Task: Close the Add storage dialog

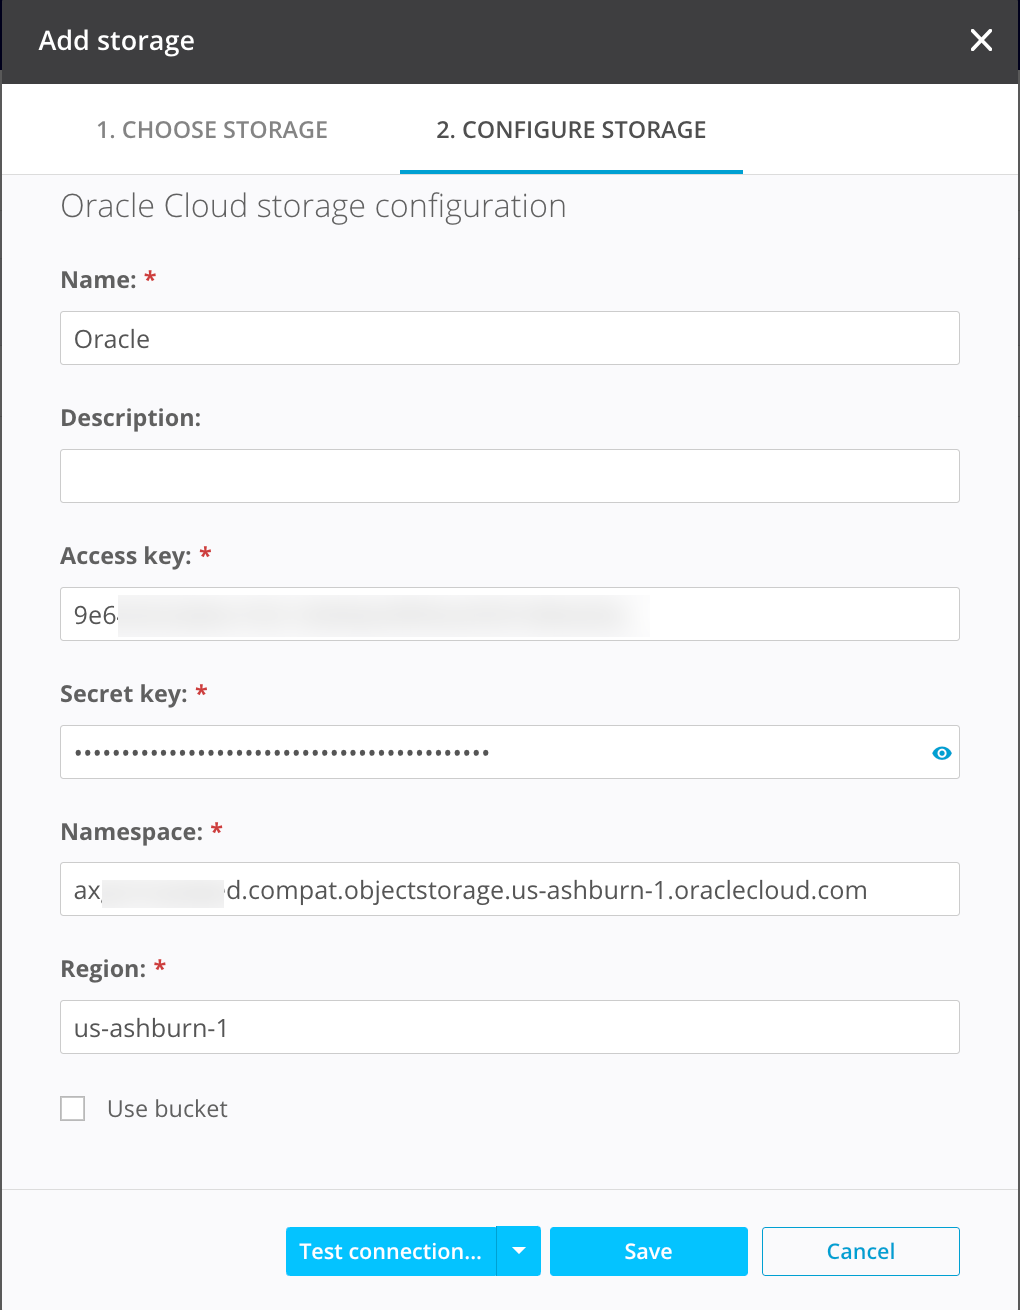Action: [x=981, y=40]
